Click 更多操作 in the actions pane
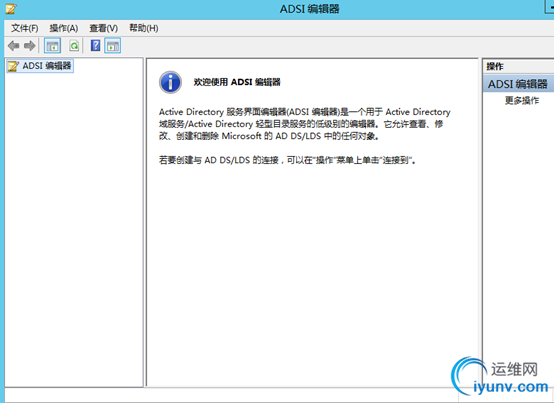The width and height of the screenshot is (554, 403). pyautogui.click(x=521, y=100)
